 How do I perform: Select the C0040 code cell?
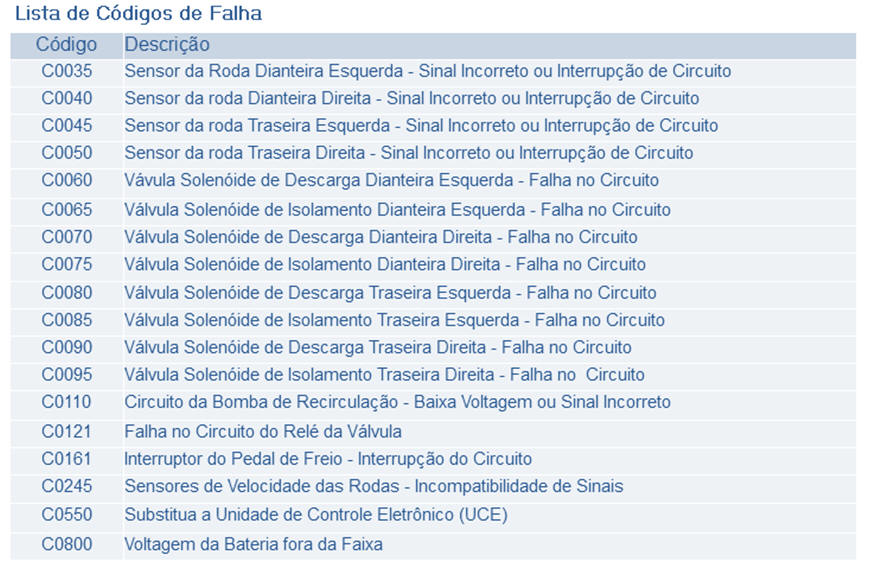coord(66,99)
